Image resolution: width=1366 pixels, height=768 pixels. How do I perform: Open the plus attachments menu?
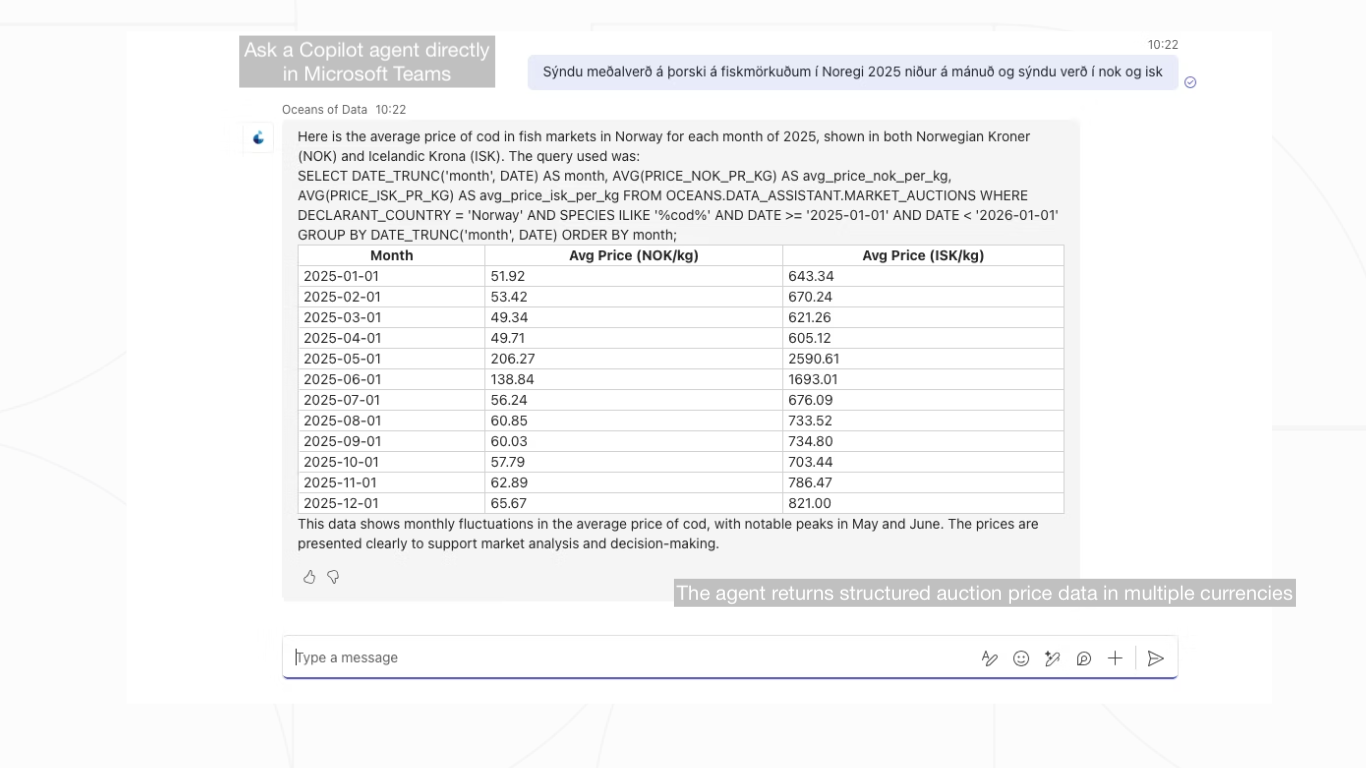click(x=1115, y=658)
